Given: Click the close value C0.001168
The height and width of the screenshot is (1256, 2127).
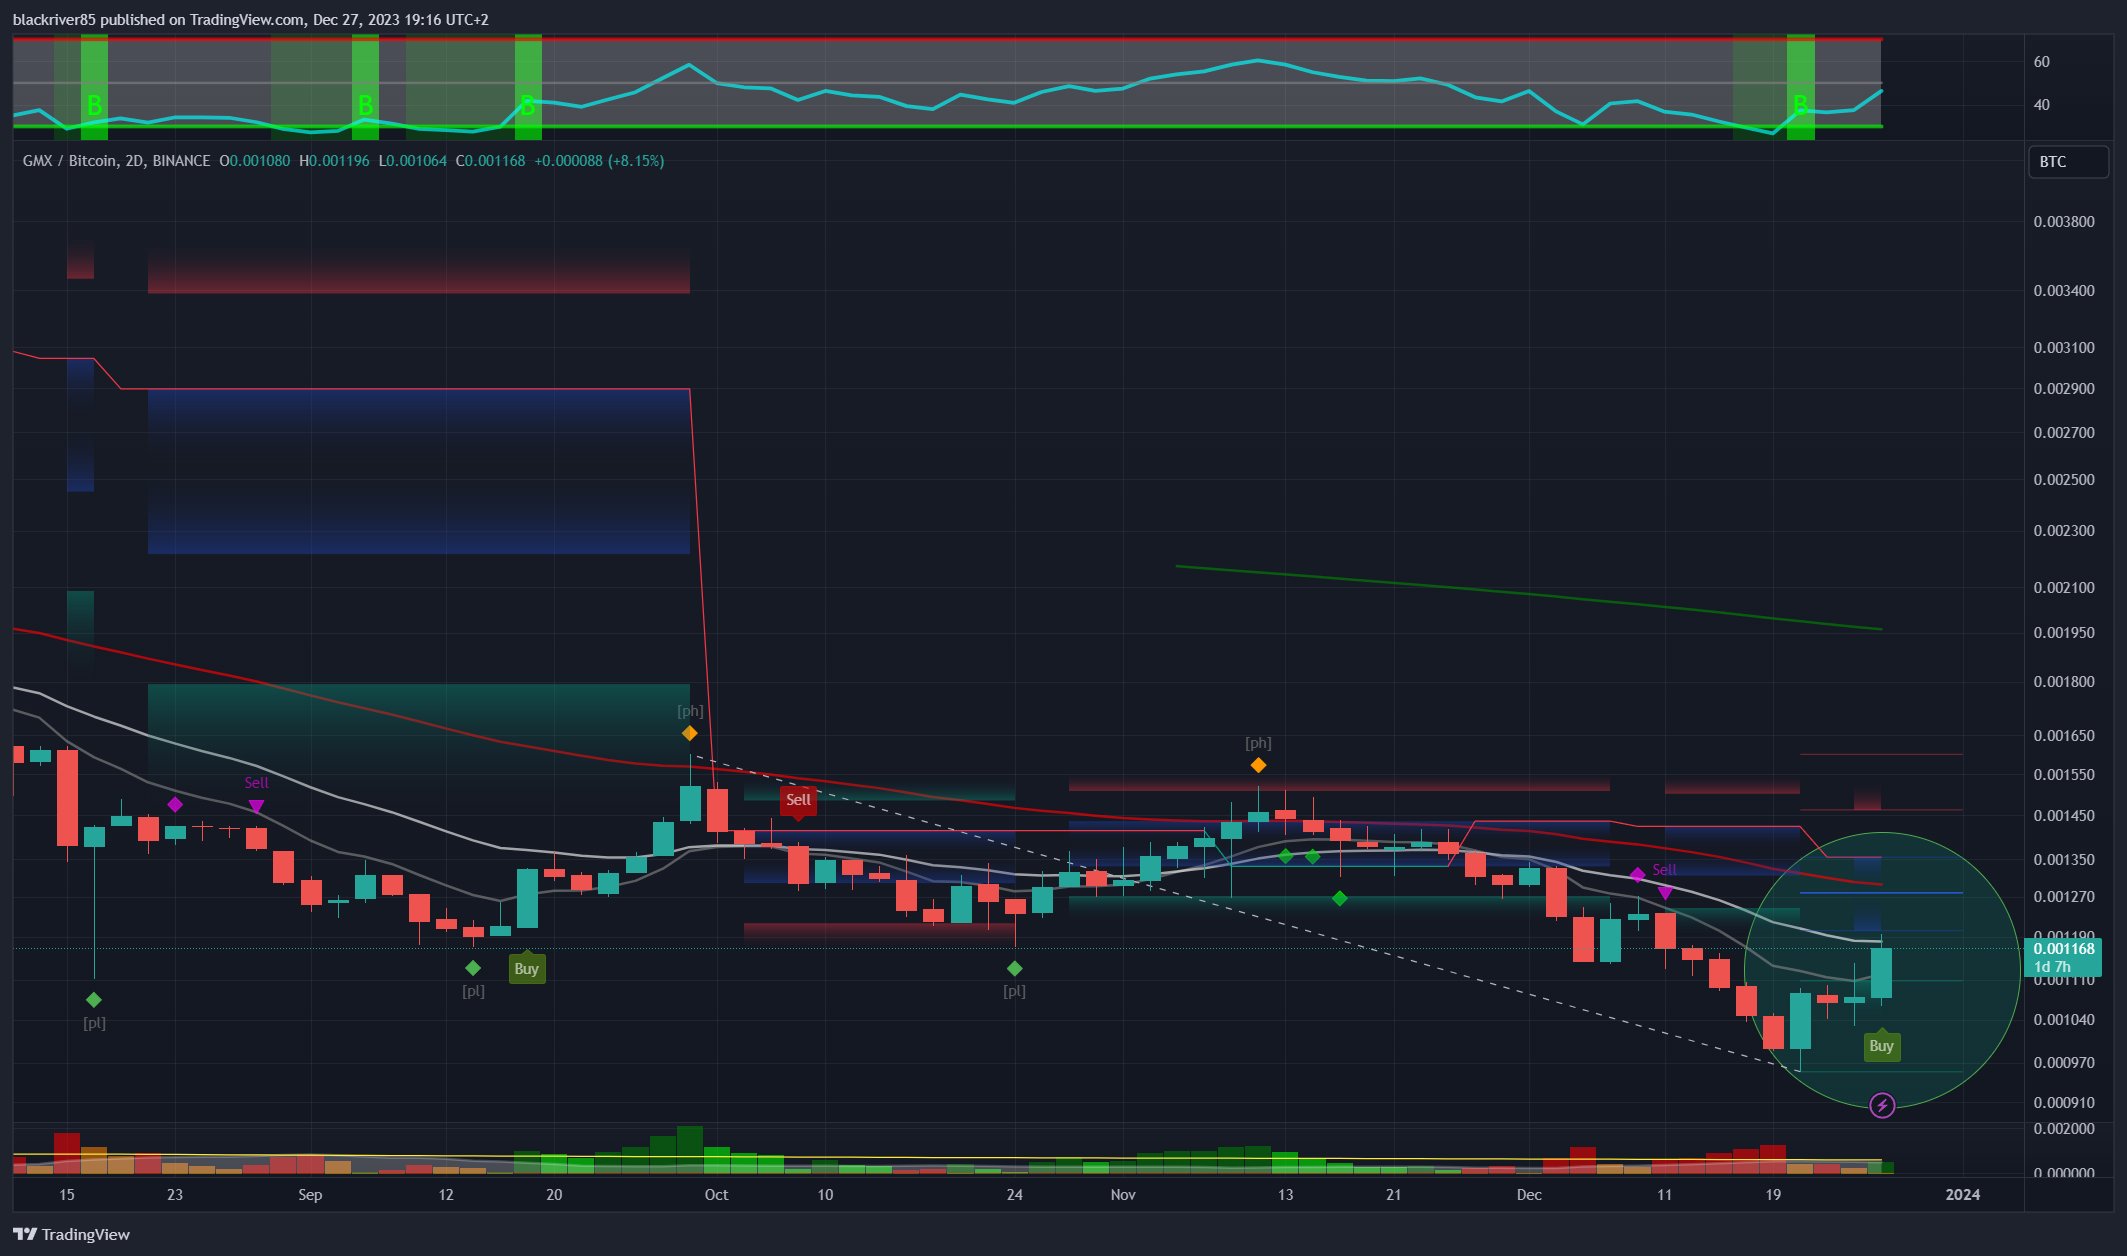Looking at the screenshot, I should tap(490, 161).
